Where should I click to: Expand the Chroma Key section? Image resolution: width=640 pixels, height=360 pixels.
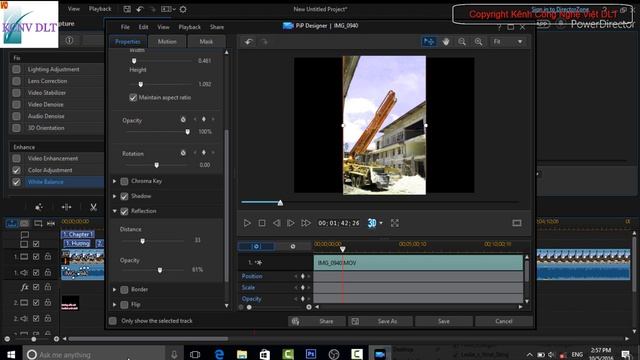tap(115, 181)
